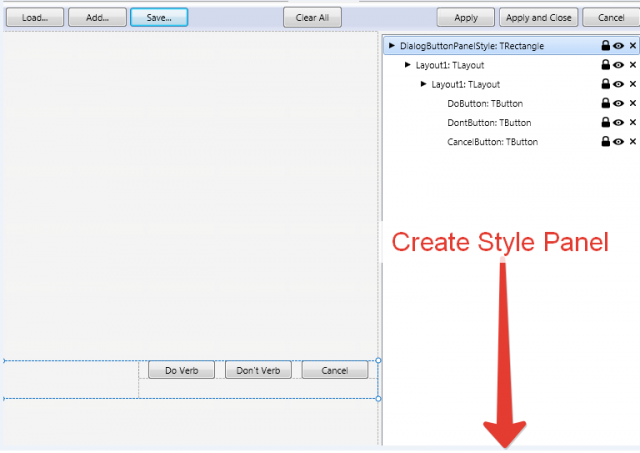Toggle visibility of DontButton
Viewport: 640px width, 453px height.
pyautogui.click(x=618, y=122)
